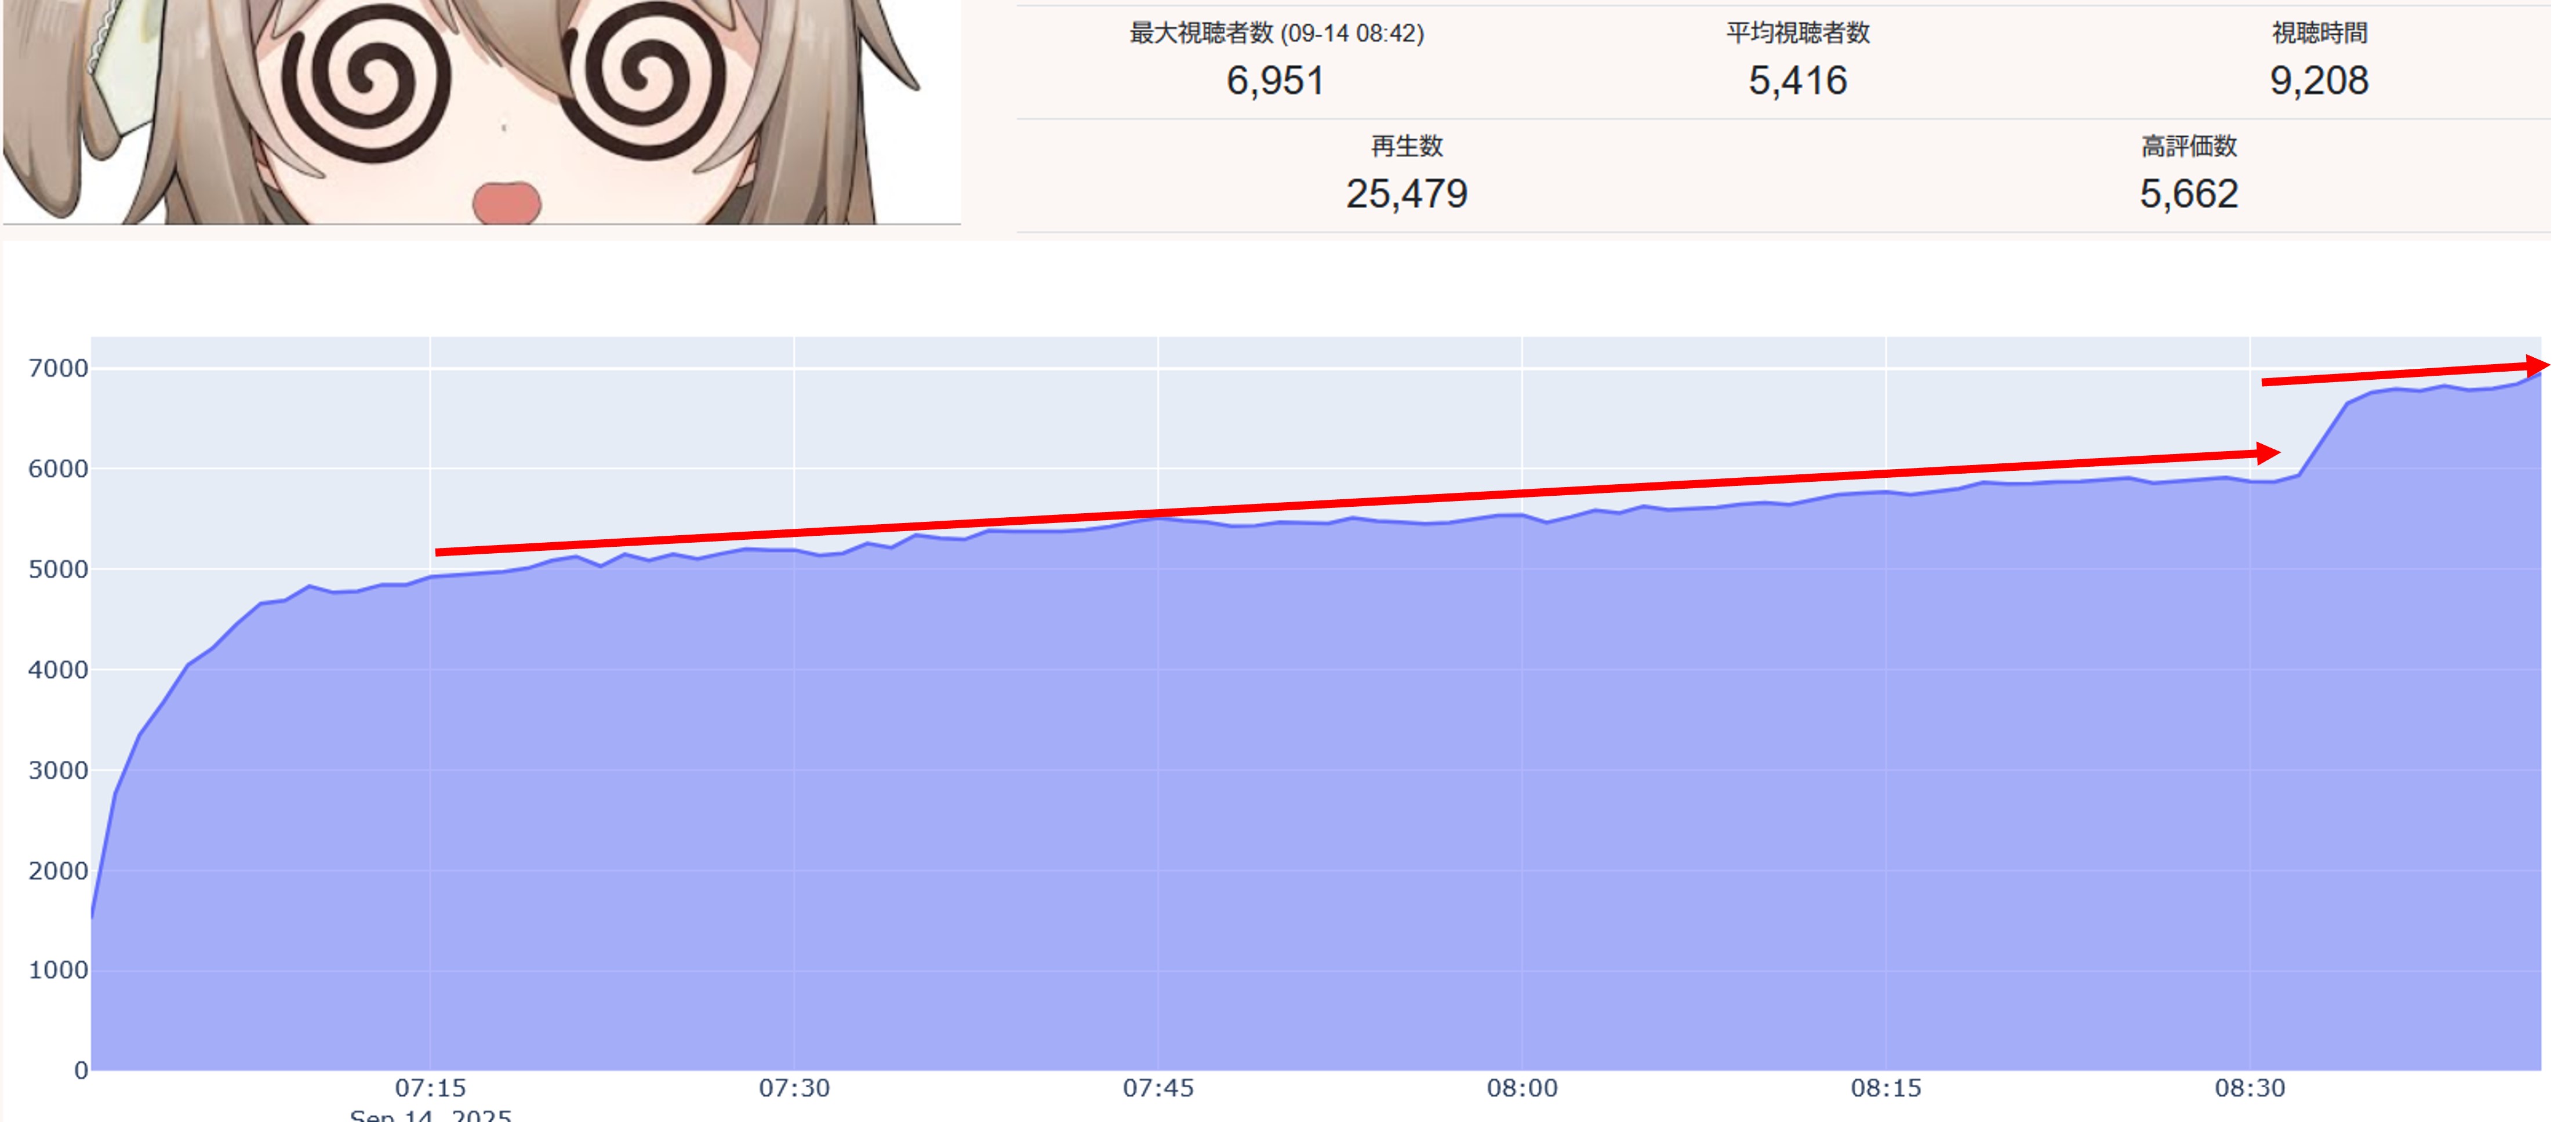Click the 高評価数 label text
This screenshot has height=1122, width=2576.
click(2188, 146)
